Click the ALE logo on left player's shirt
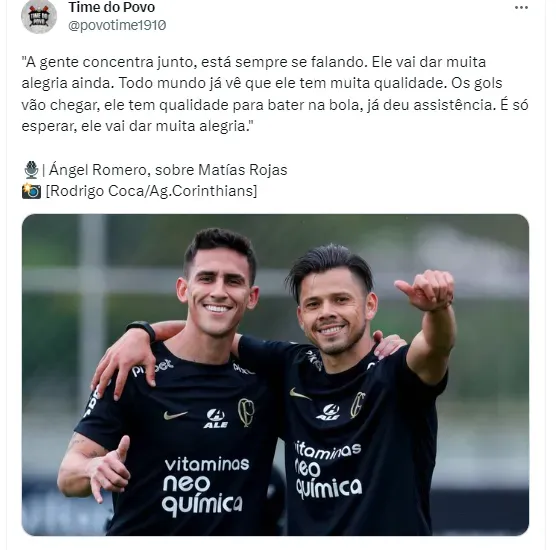This screenshot has width=556, height=550. click(x=216, y=418)
